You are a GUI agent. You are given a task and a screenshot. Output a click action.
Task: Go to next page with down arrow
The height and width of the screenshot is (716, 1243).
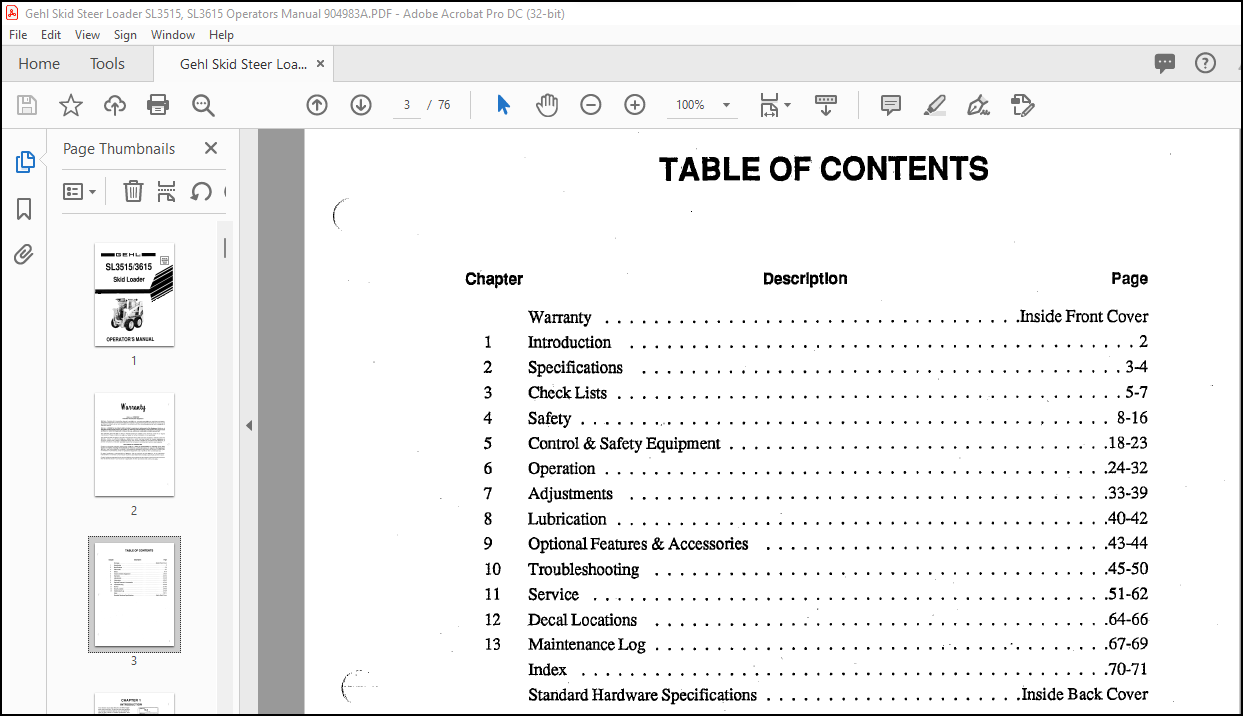click(361, 105)
